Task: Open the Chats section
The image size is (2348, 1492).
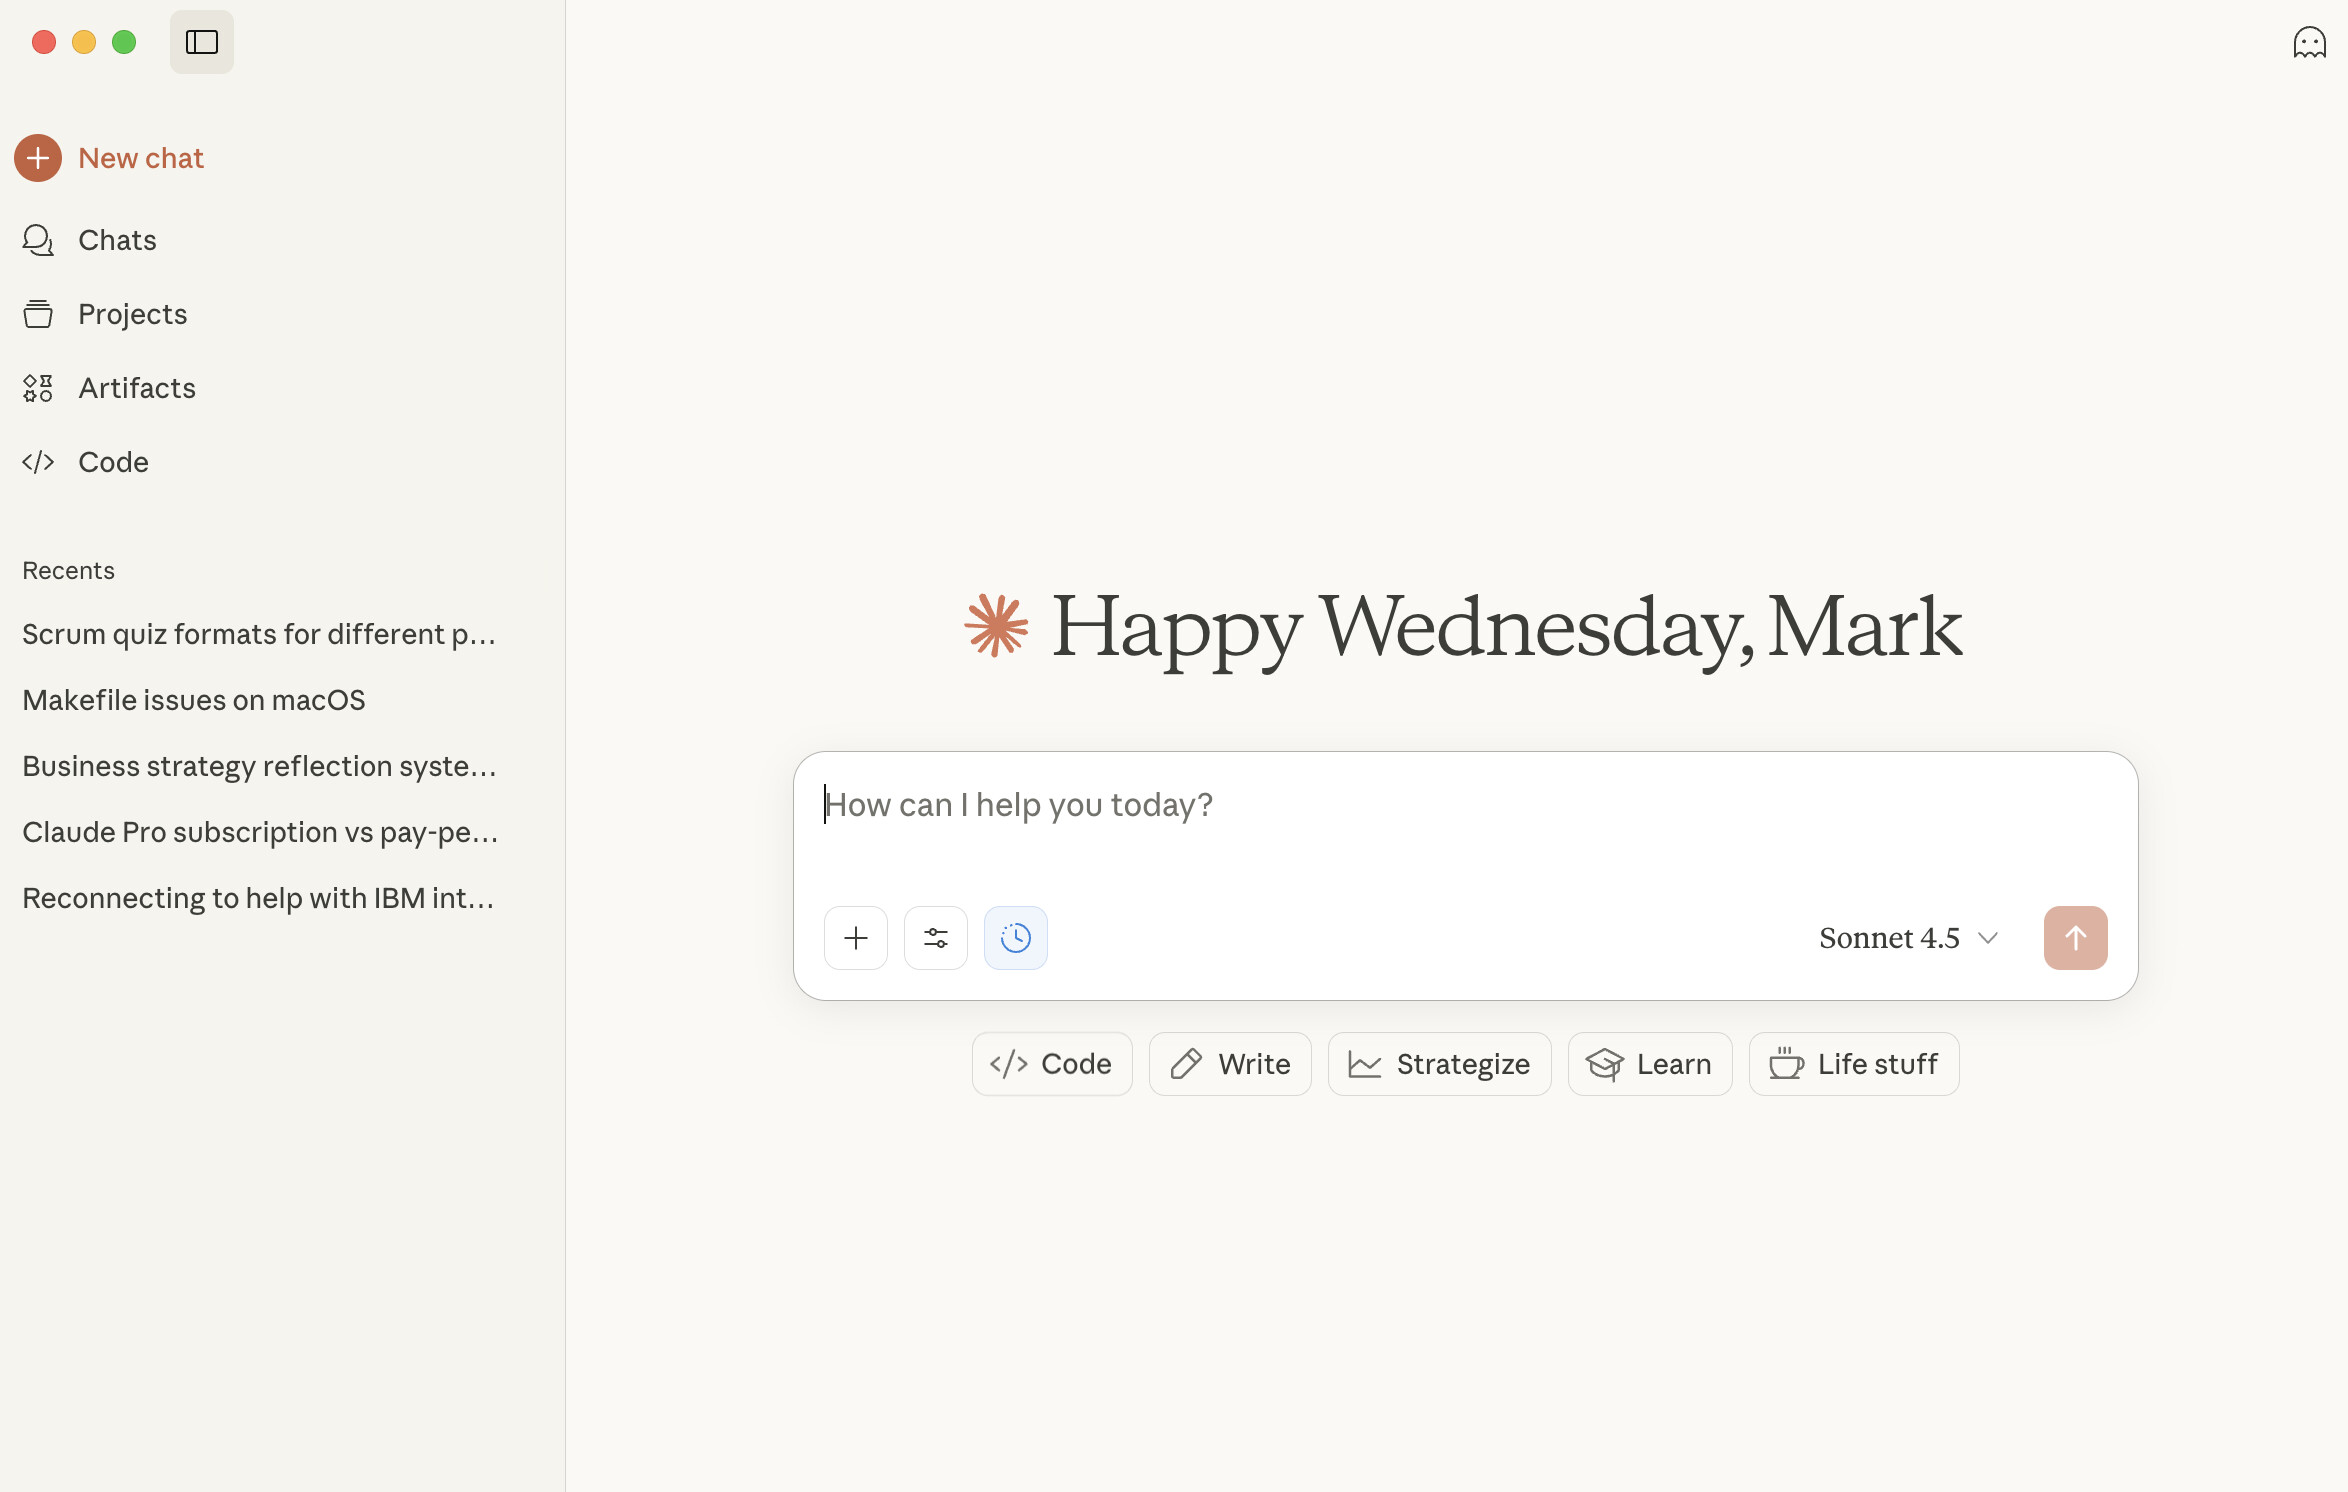Action: tap(117, 240)
